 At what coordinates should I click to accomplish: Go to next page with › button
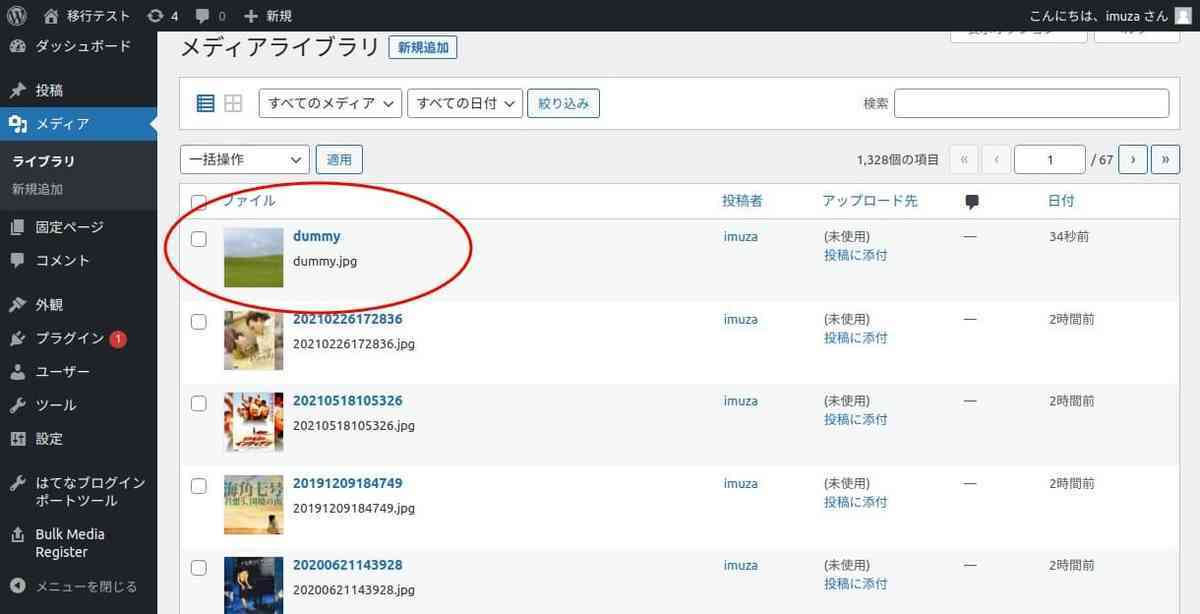point(1133,159)
